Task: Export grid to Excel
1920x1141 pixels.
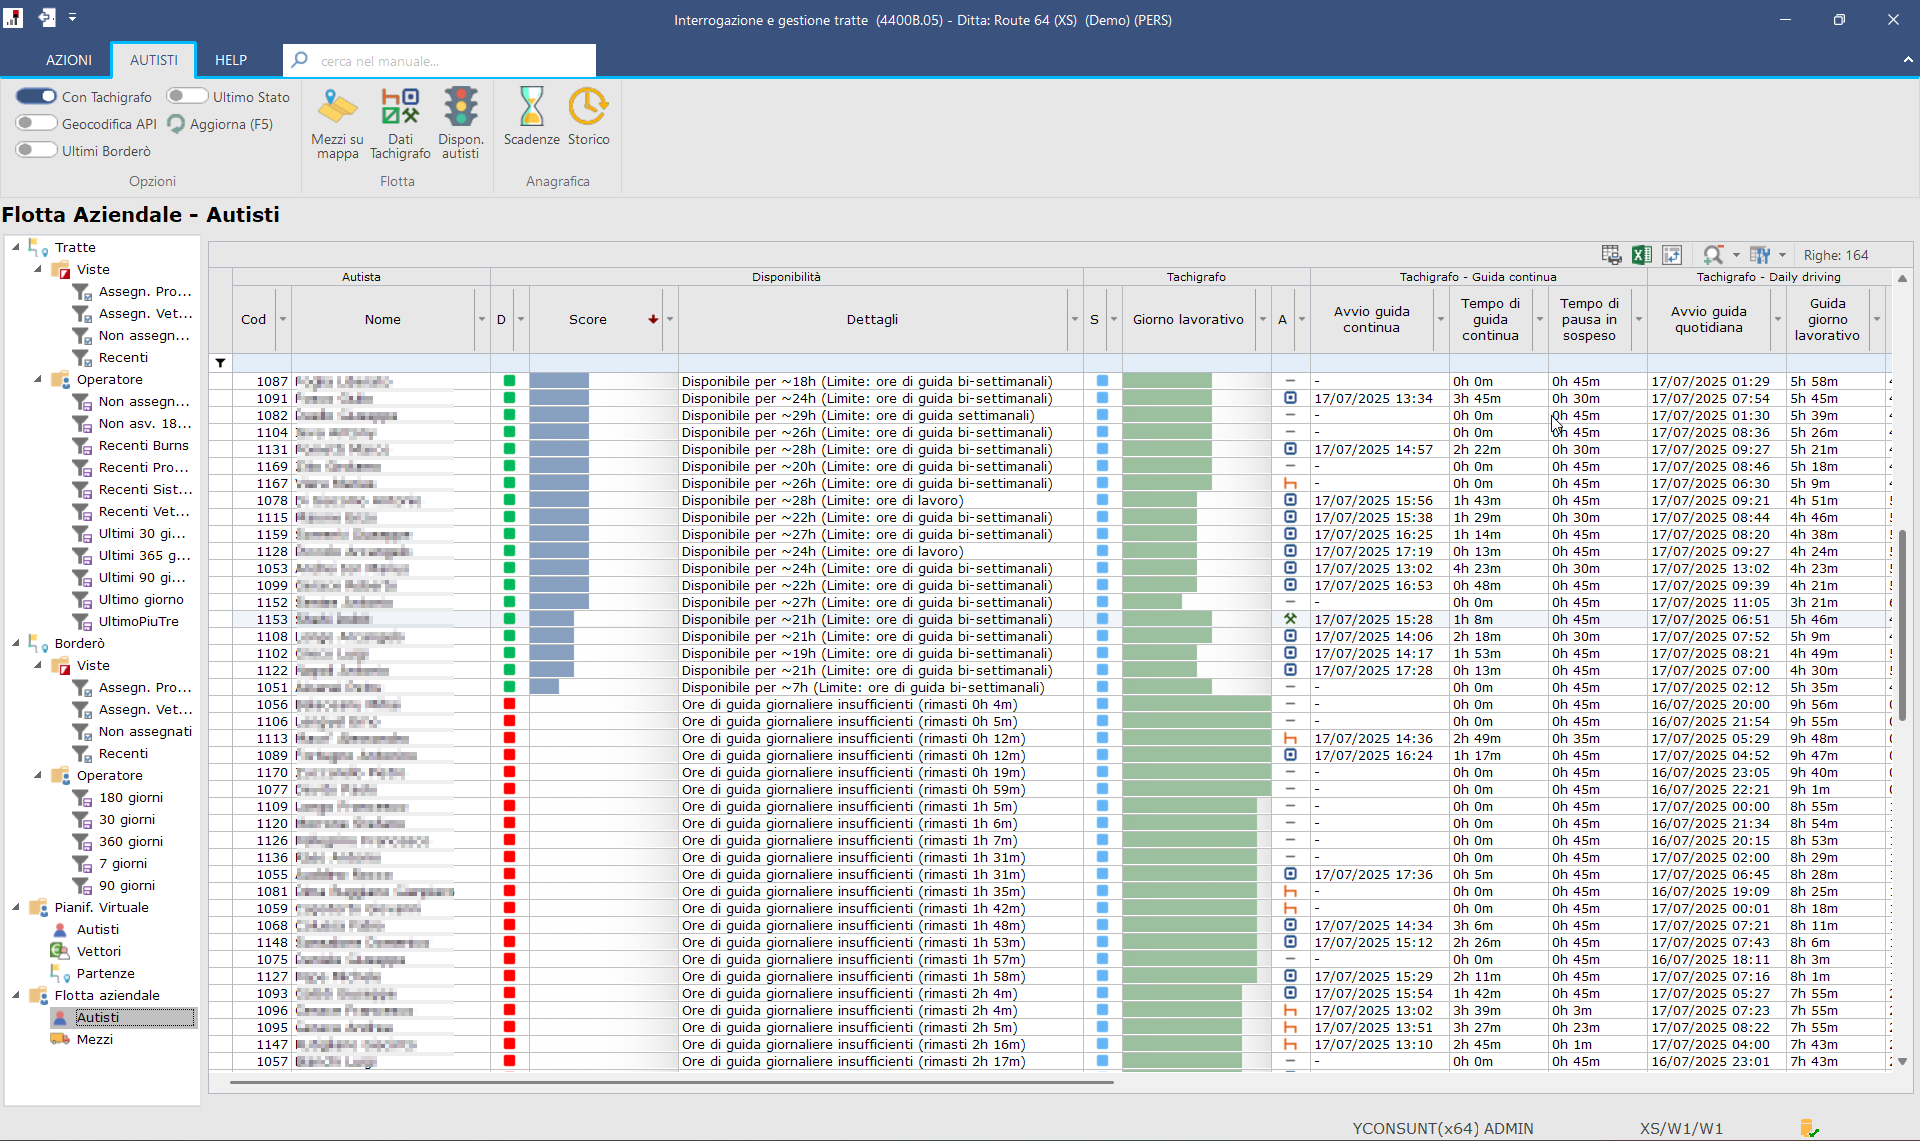Action: point(1641,255)
